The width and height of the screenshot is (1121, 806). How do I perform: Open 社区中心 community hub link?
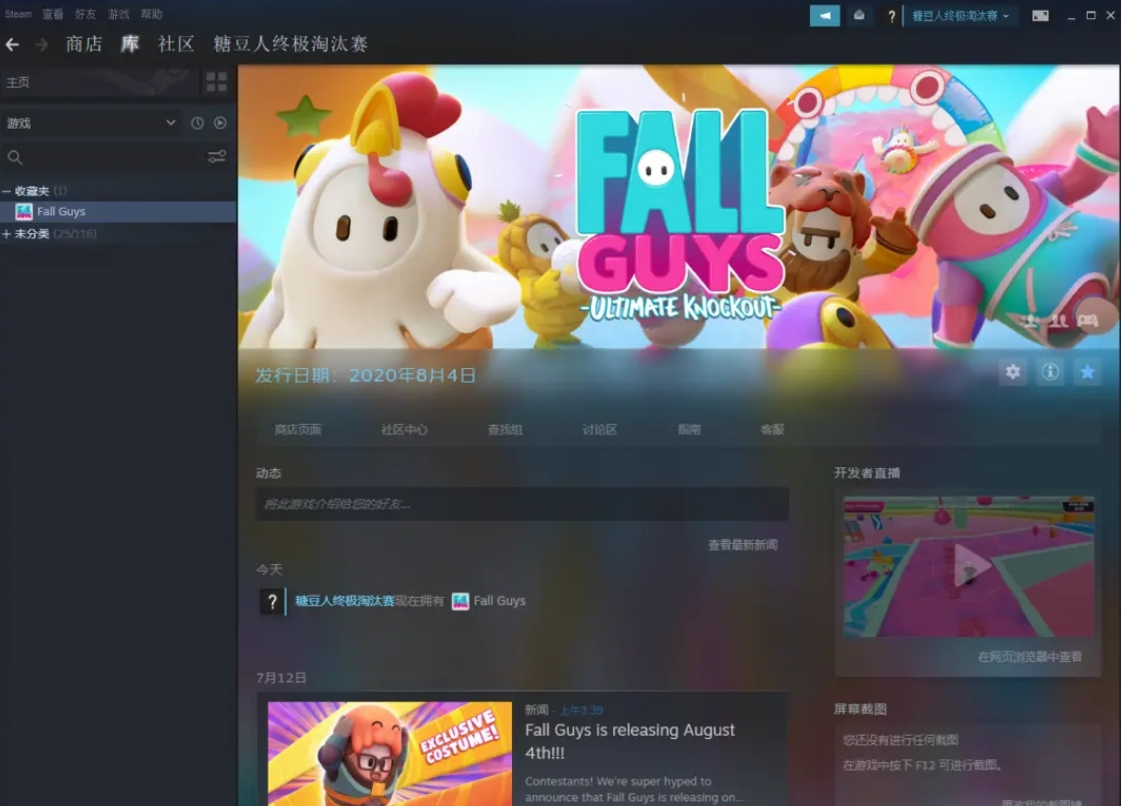(404, 430)
